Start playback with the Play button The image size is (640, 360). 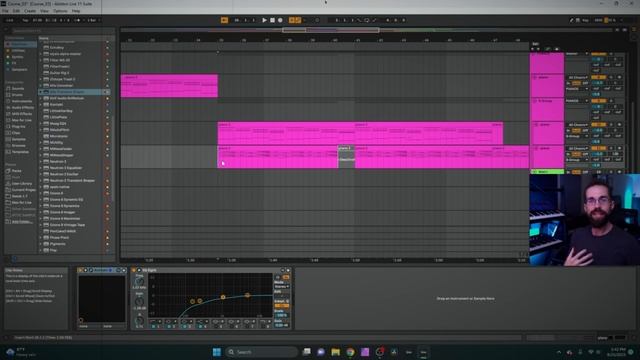point(264,20)
